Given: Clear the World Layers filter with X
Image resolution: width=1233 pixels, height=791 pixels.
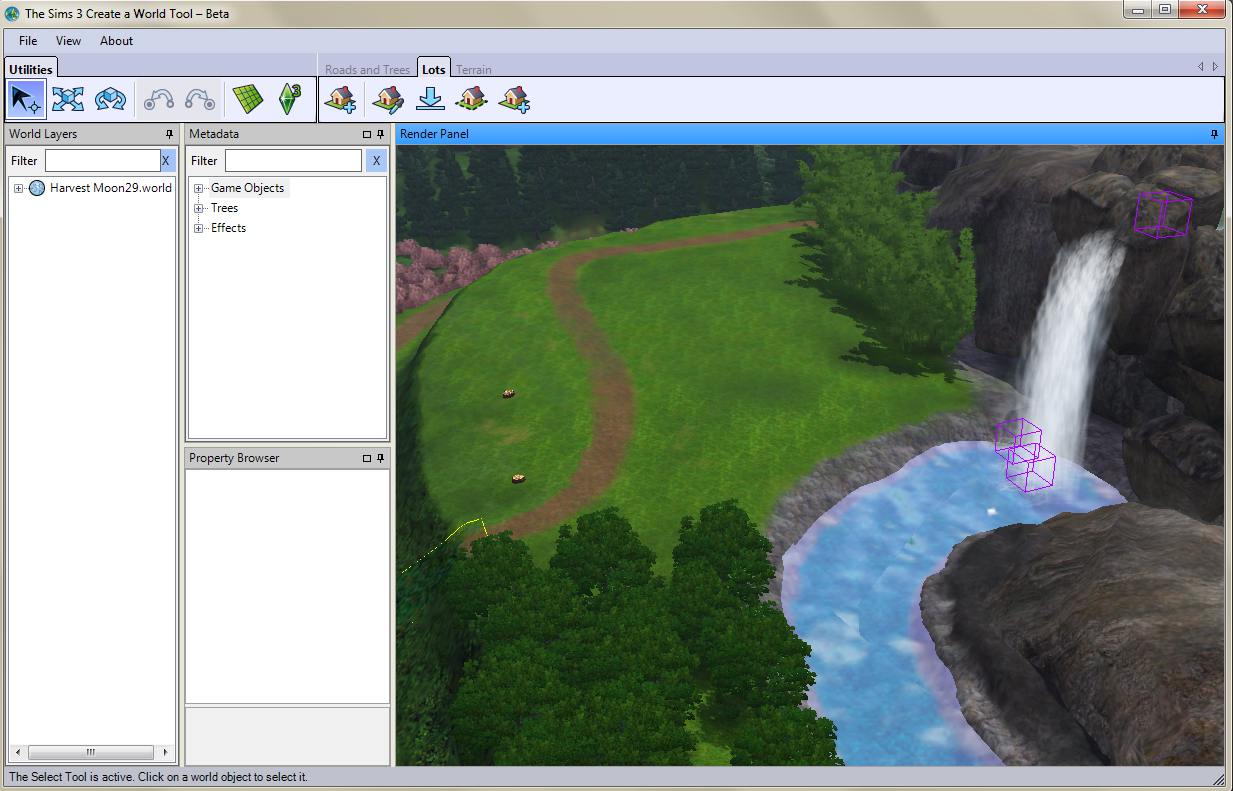Looking at the screenshot, I should pyautogui.click(x=166, y=160).
